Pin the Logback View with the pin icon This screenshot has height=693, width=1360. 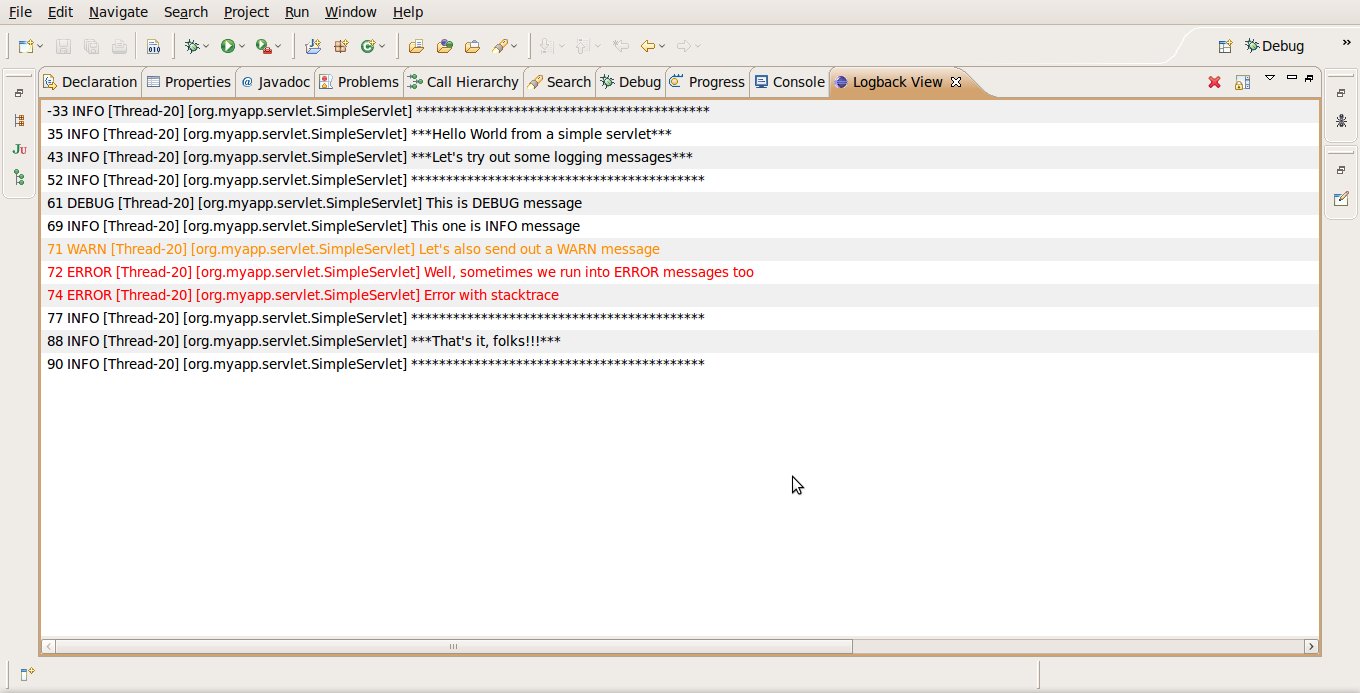point(1309,78)
